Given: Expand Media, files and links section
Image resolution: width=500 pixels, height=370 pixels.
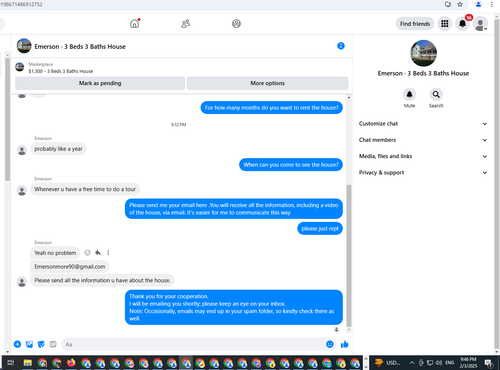Looking at the screenshot, I should (x=423, y=156).
